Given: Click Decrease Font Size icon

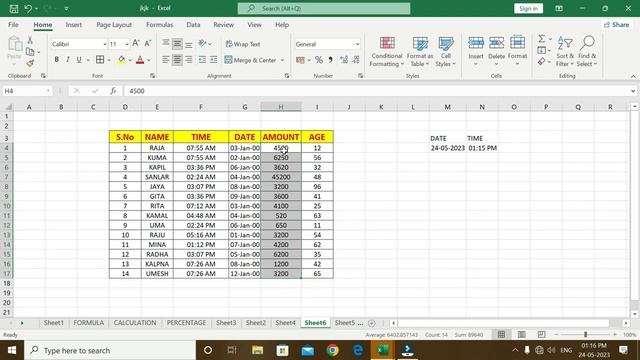Looking at the screenshot, I should point(148,43).
